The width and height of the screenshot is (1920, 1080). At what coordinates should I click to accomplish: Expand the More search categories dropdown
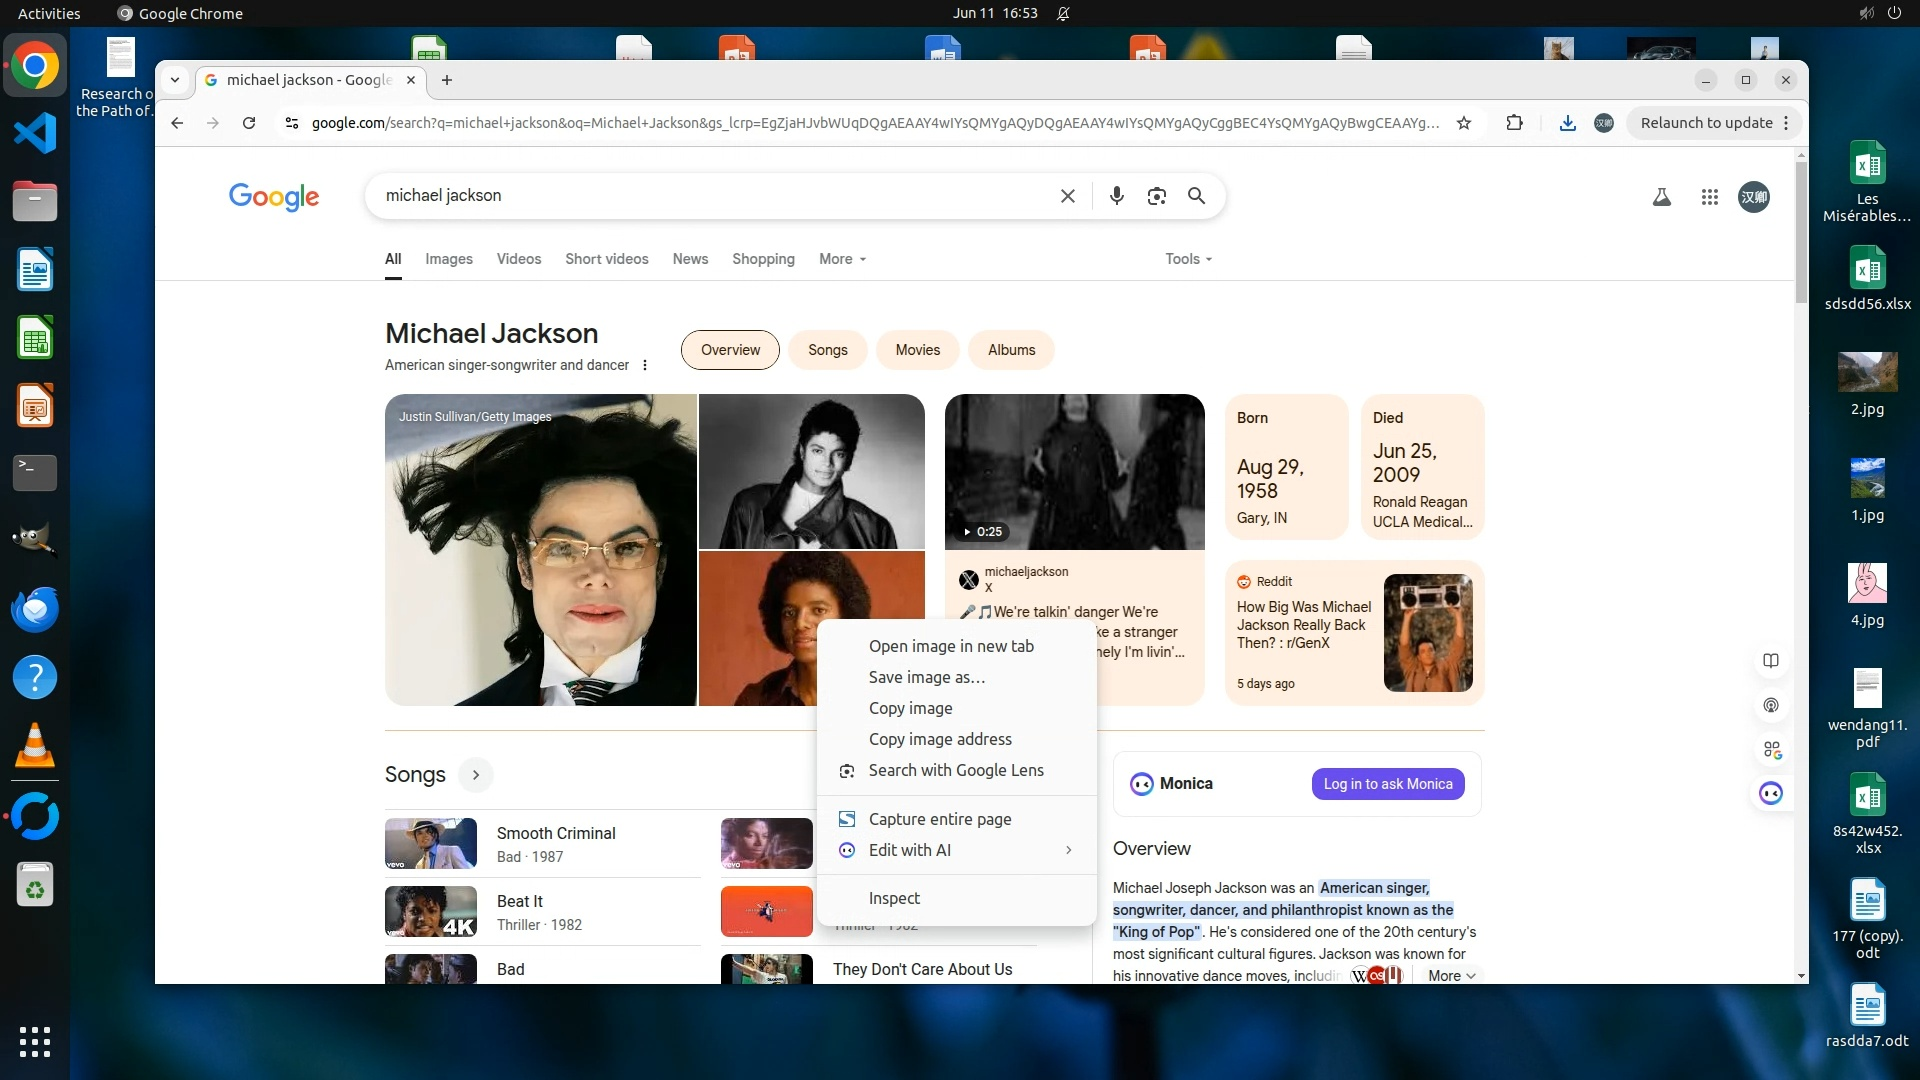click(842, 259)
